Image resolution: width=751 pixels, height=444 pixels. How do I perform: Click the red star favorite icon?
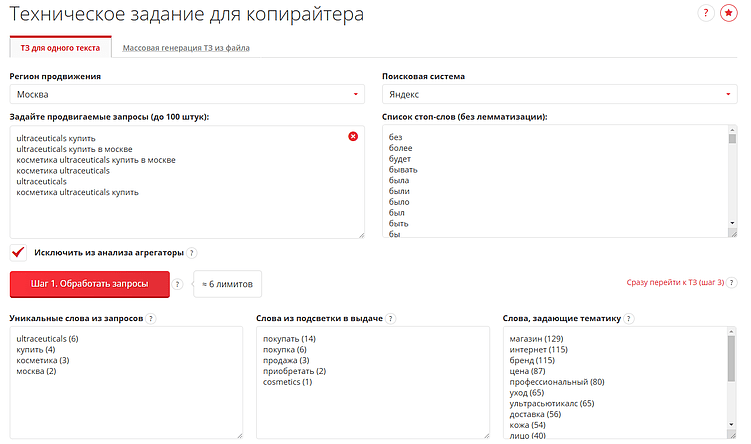728,13
